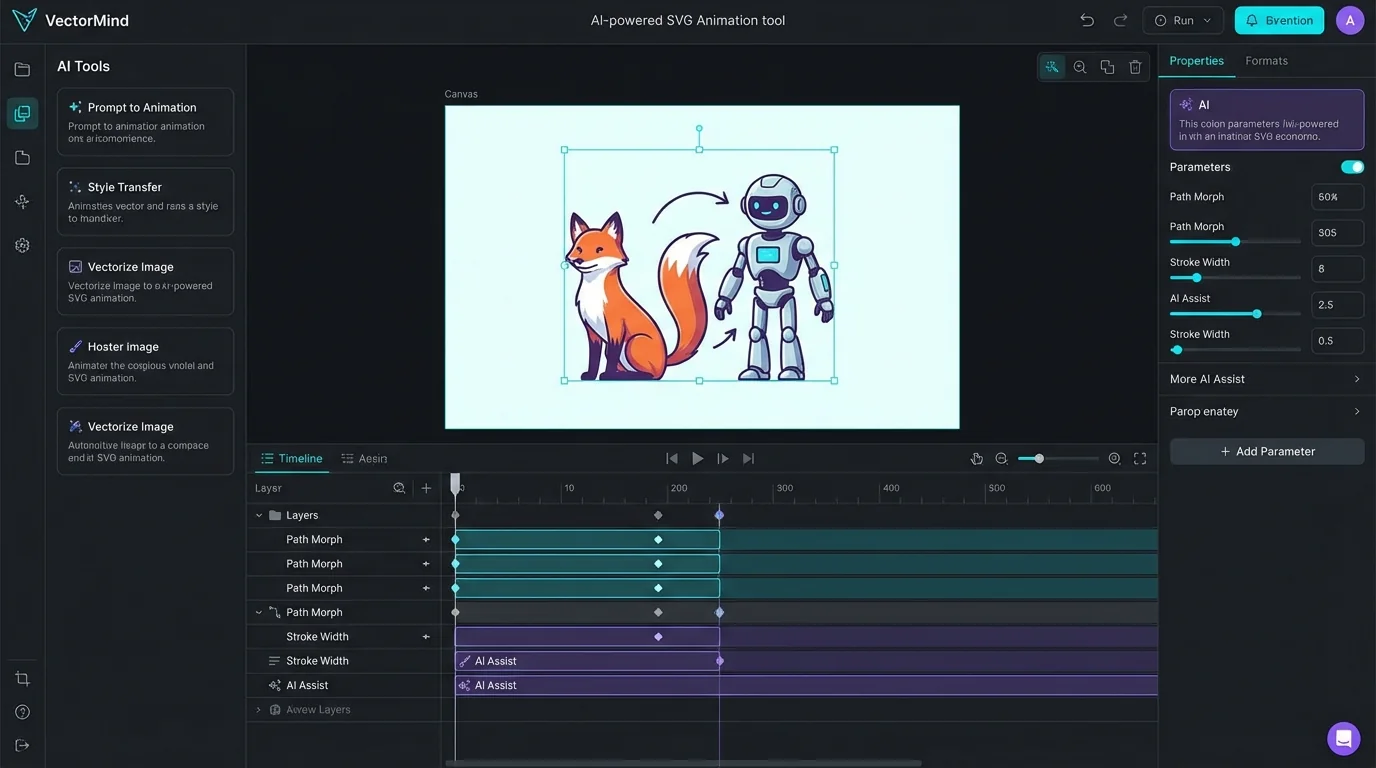Open the Run dropdown
Screen dimensions: 1376x768
point(1183,20)
